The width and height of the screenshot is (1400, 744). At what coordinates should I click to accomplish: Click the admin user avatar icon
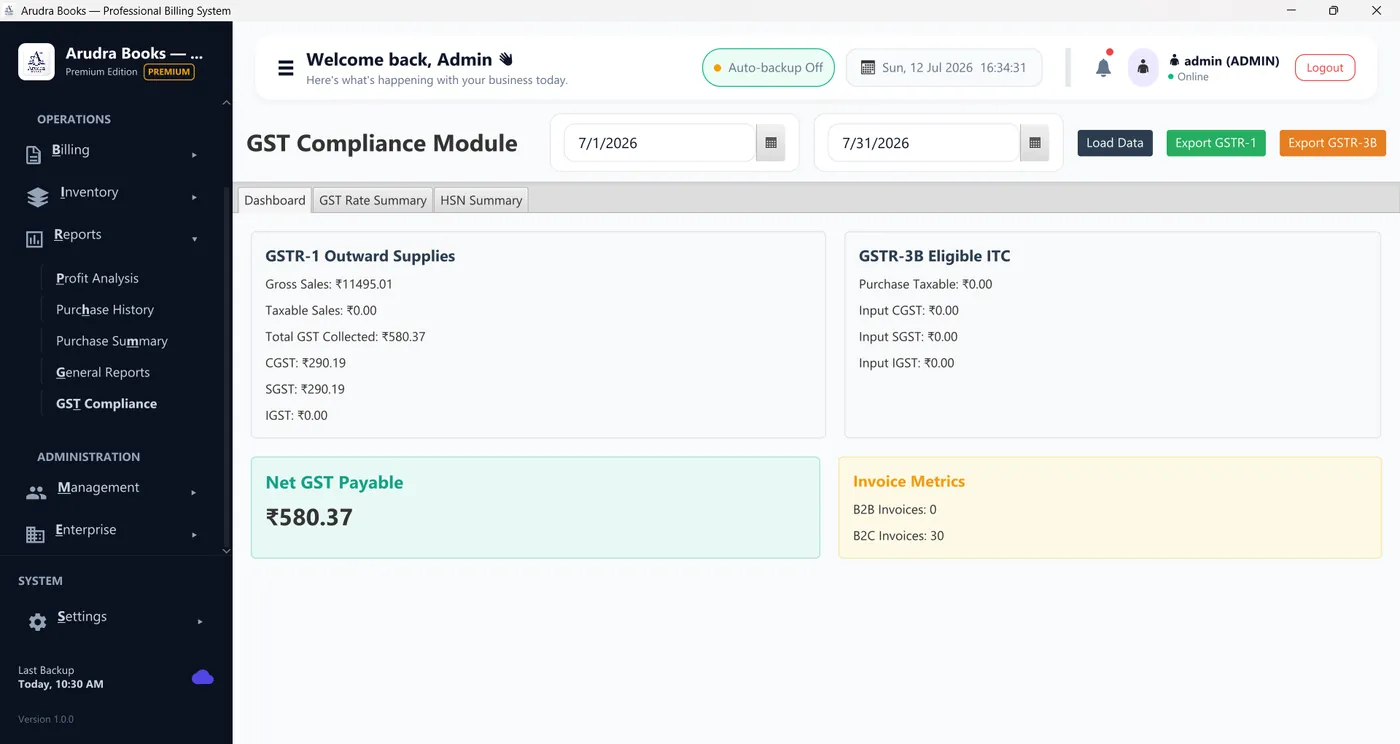[x=1143, y=68]
